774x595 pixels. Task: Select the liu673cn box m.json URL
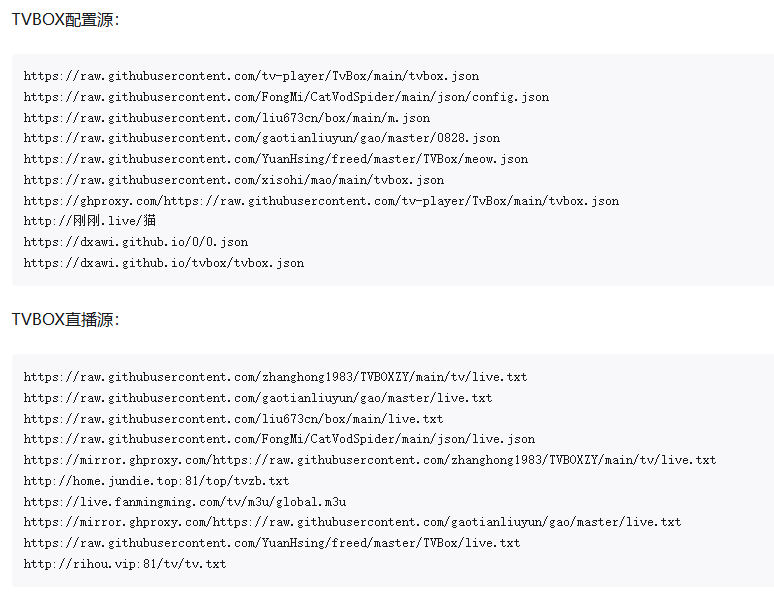pyautogui.click(x=227, y=118)
